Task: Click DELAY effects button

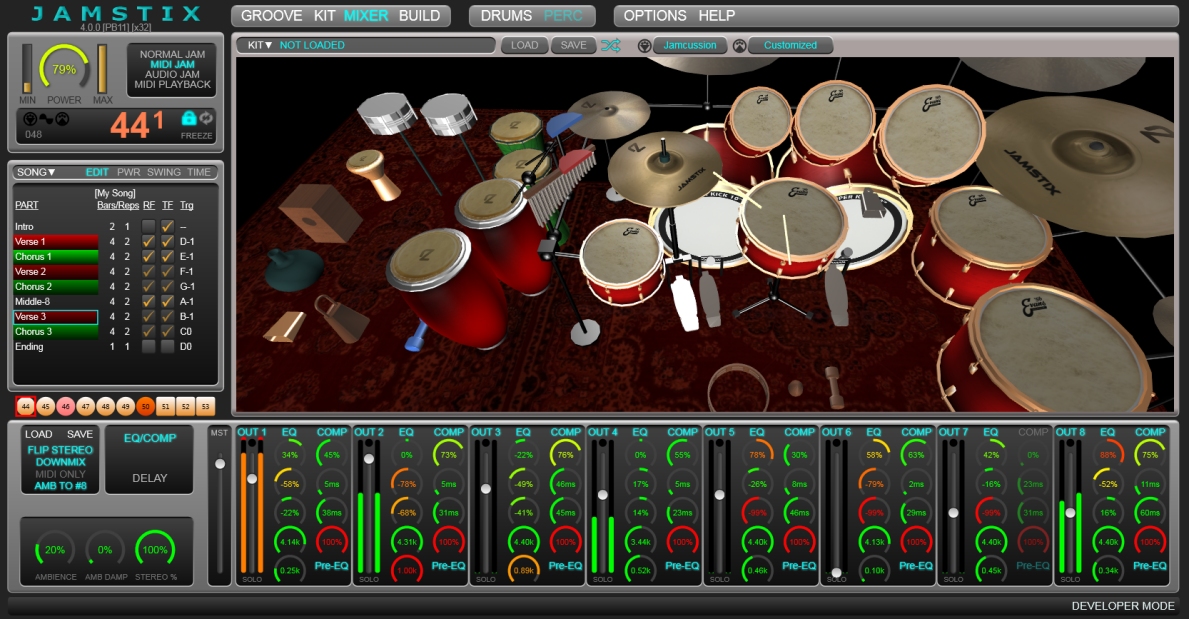Action: 149,478
